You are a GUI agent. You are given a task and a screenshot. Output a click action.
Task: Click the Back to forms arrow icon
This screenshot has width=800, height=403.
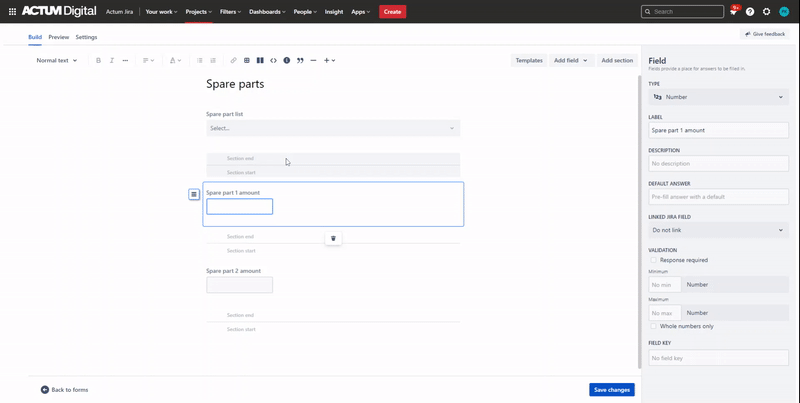(x=45, y=390)
